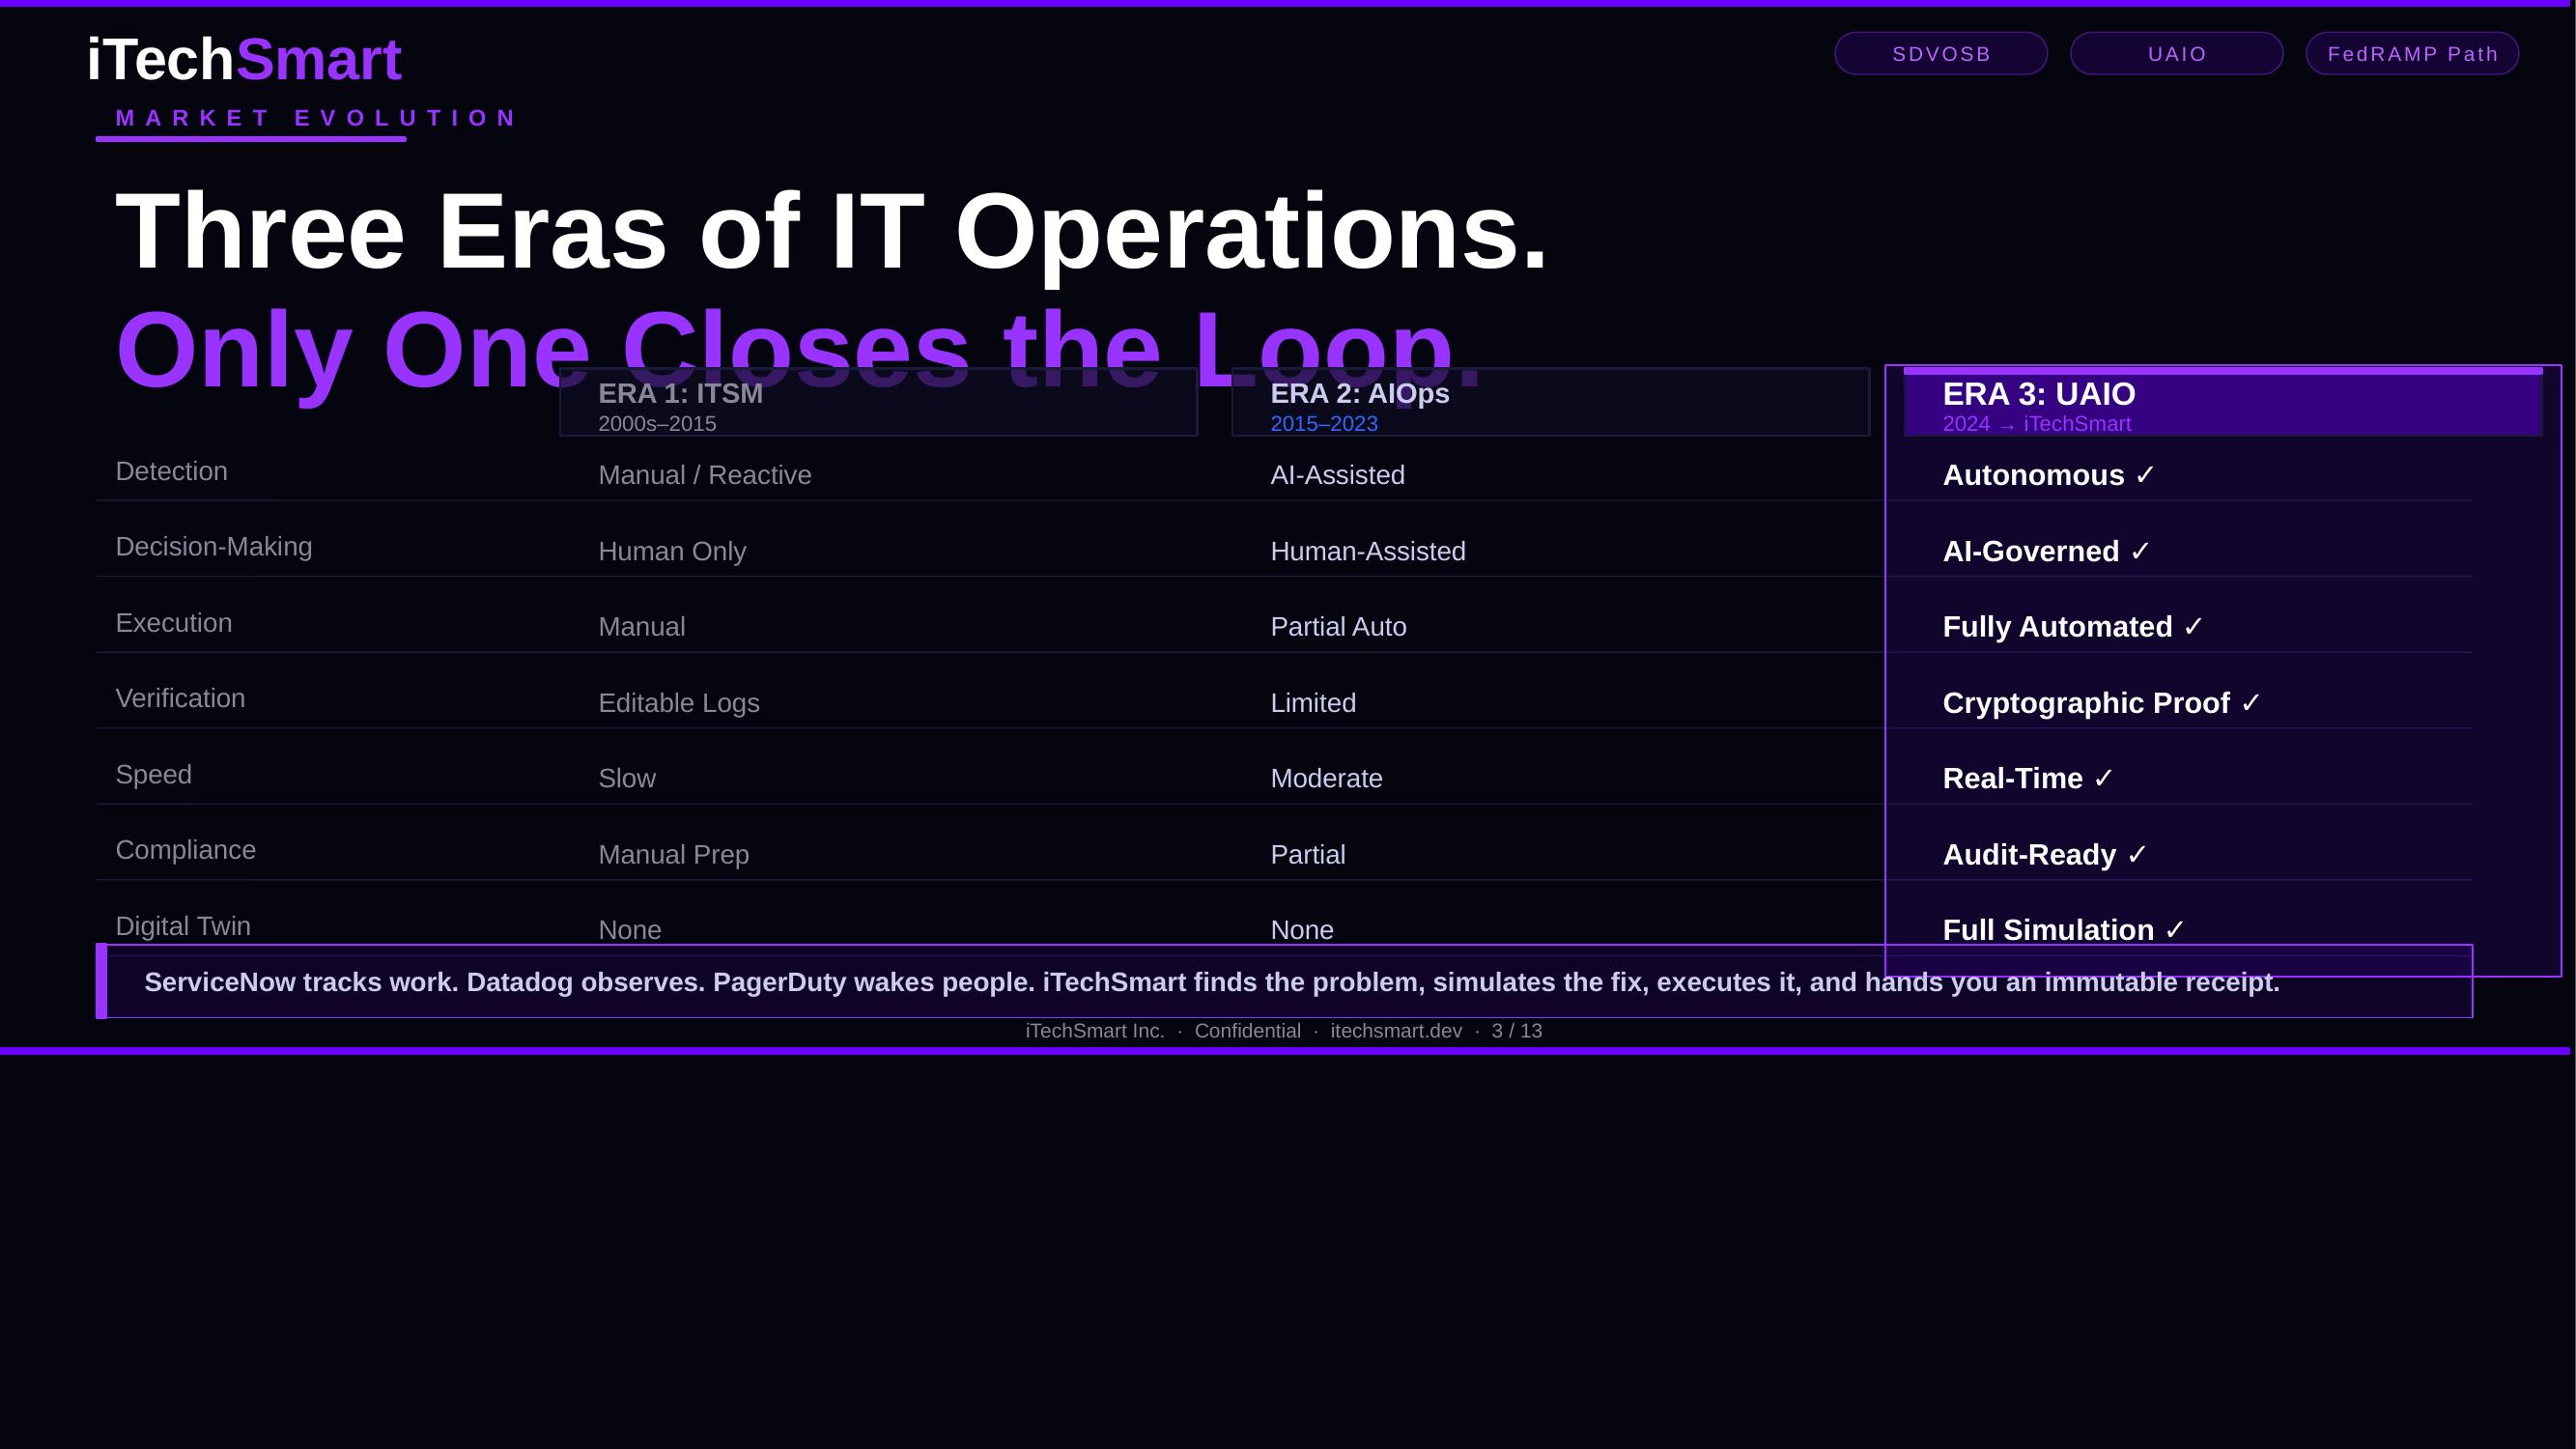Click the 'AI-Assisted' cell
2576x1449 pixels.
click(1337, 475)
